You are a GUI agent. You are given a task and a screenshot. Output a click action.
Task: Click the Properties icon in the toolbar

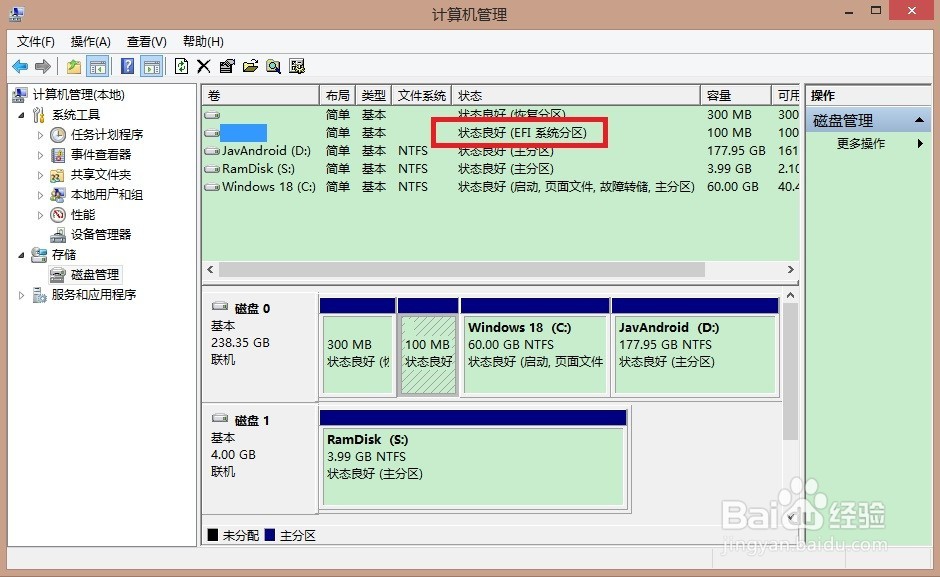pos(225,66)
